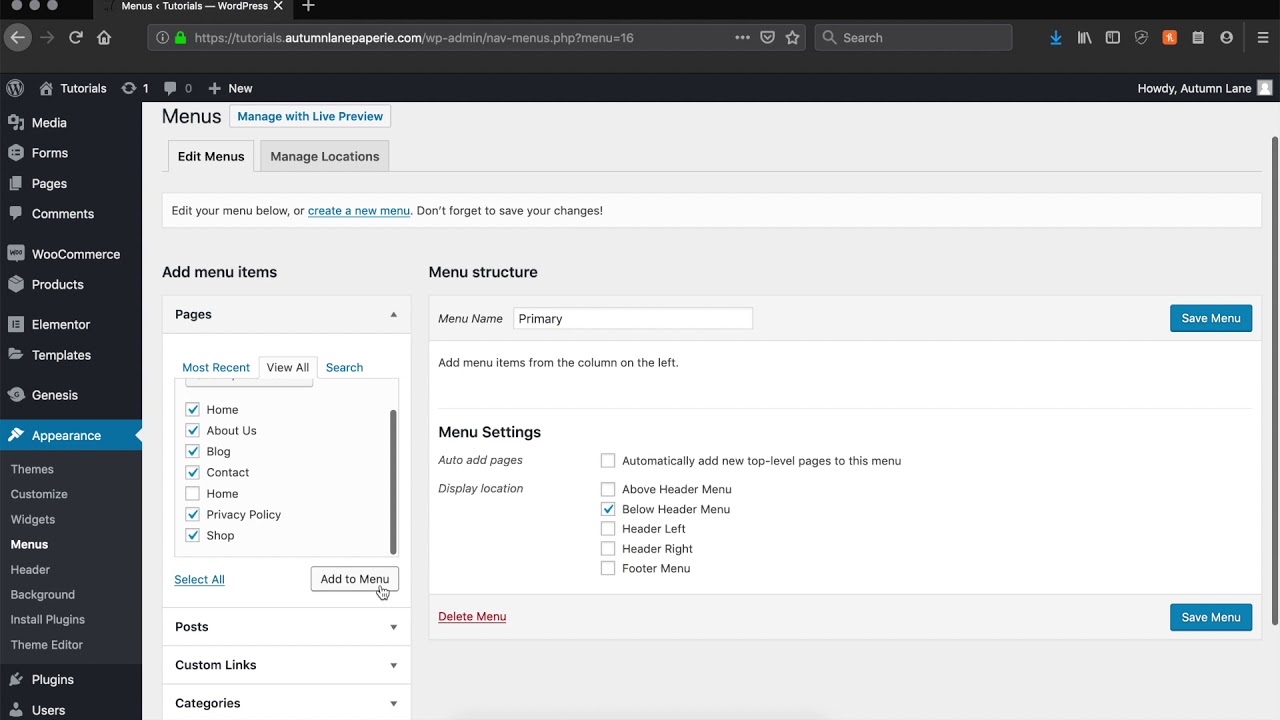1280x720 pixels.
Task: Go to browser home icon
Action: (x=104, y=37)
